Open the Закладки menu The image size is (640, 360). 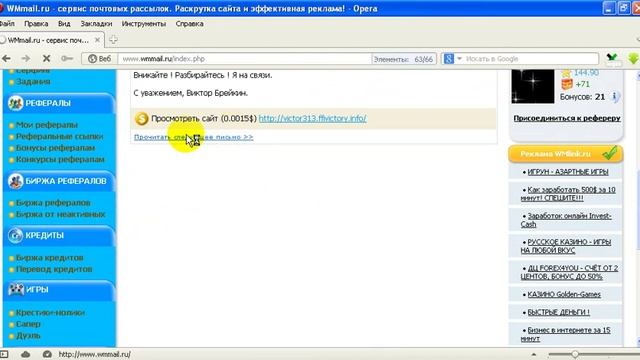pyautogui.click(x=96, y=24)
